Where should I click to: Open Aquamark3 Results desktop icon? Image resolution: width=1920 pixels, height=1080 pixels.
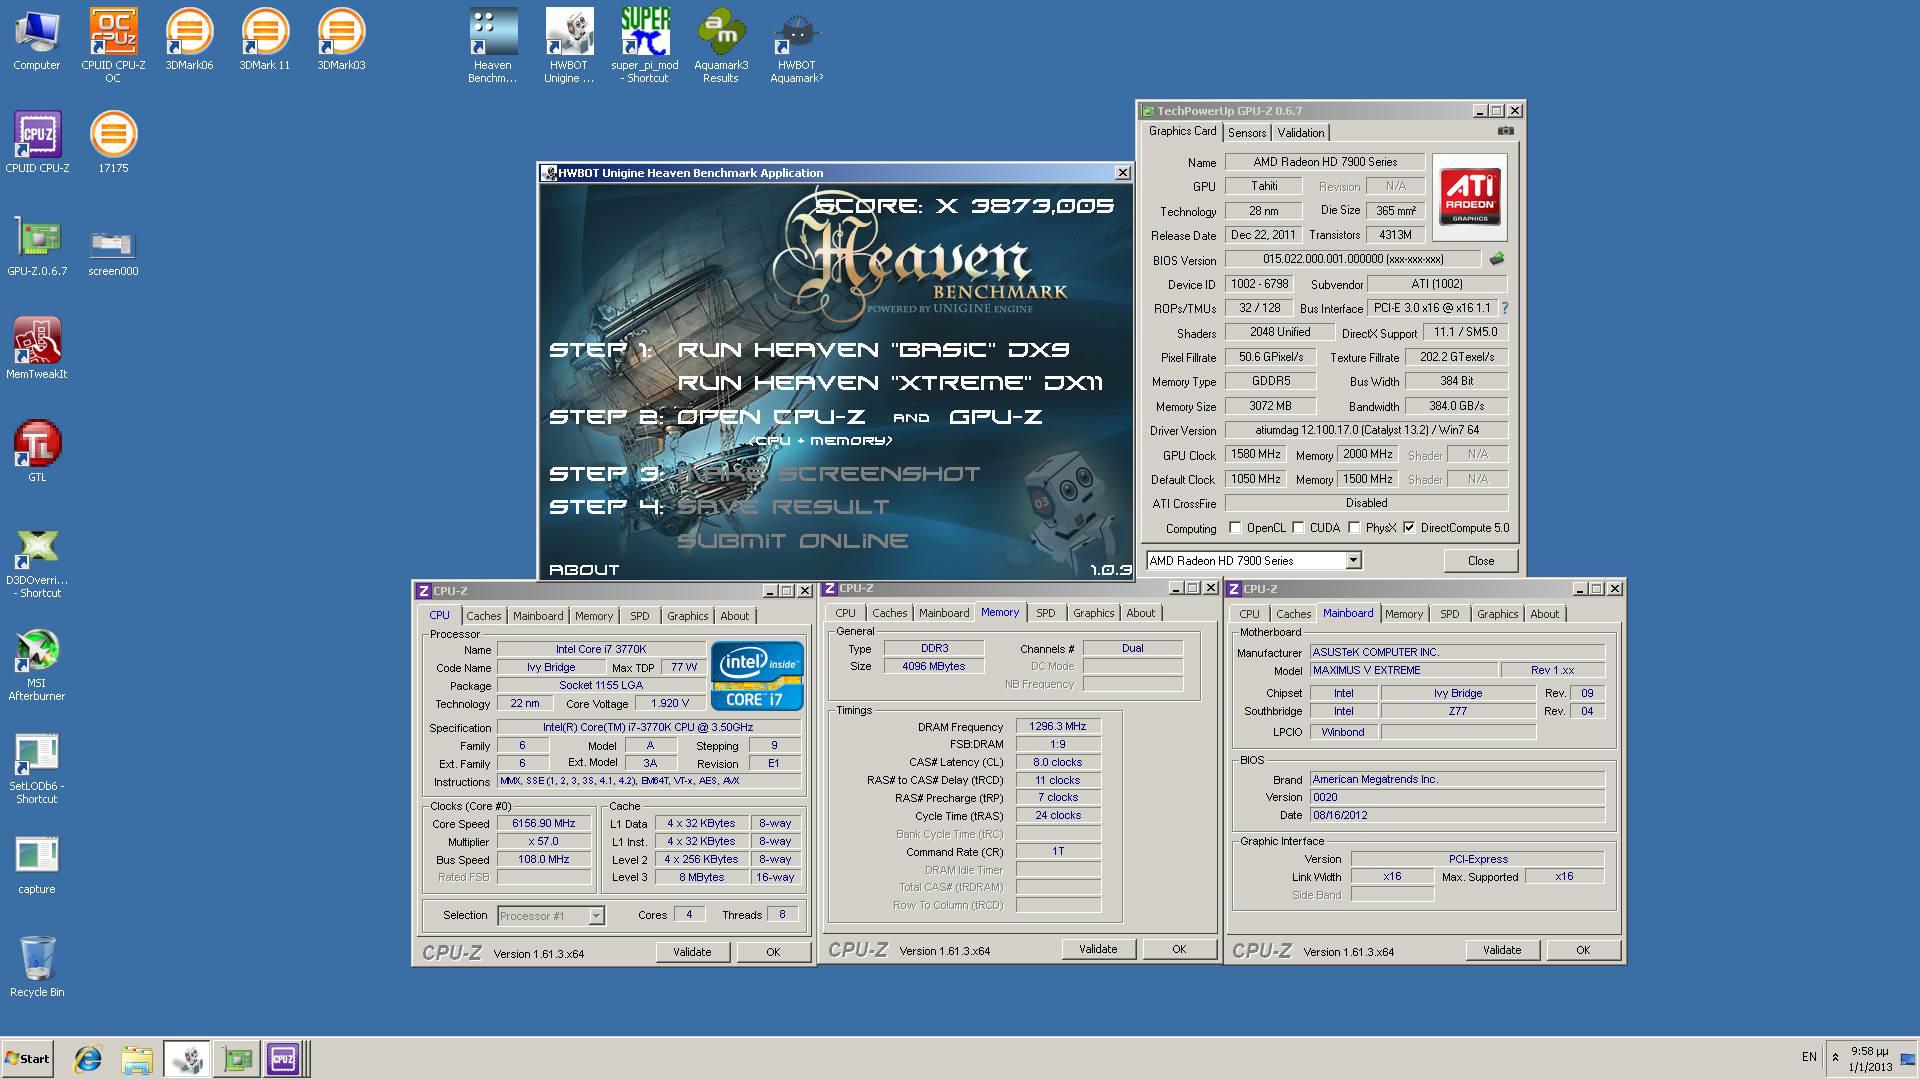721,45
